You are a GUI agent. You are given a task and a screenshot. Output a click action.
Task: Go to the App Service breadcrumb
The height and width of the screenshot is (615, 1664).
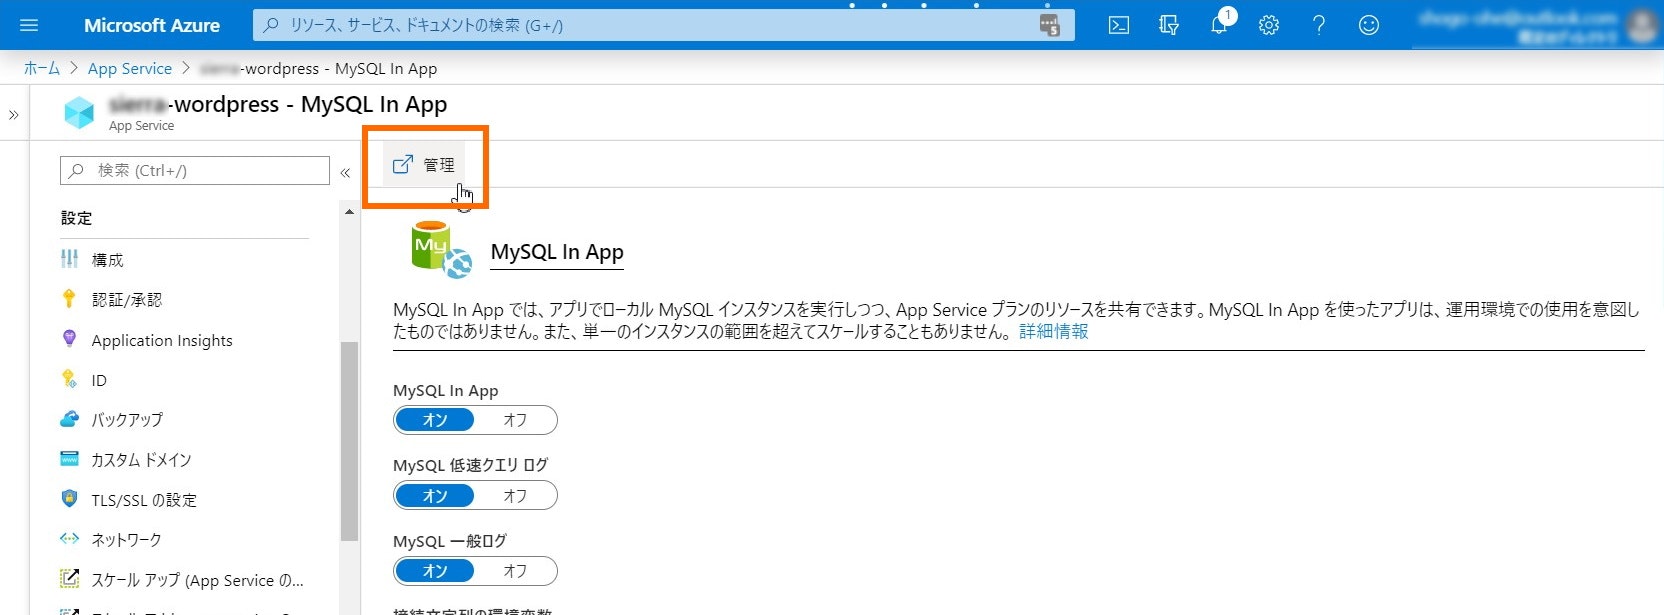[x=130, y=68]
